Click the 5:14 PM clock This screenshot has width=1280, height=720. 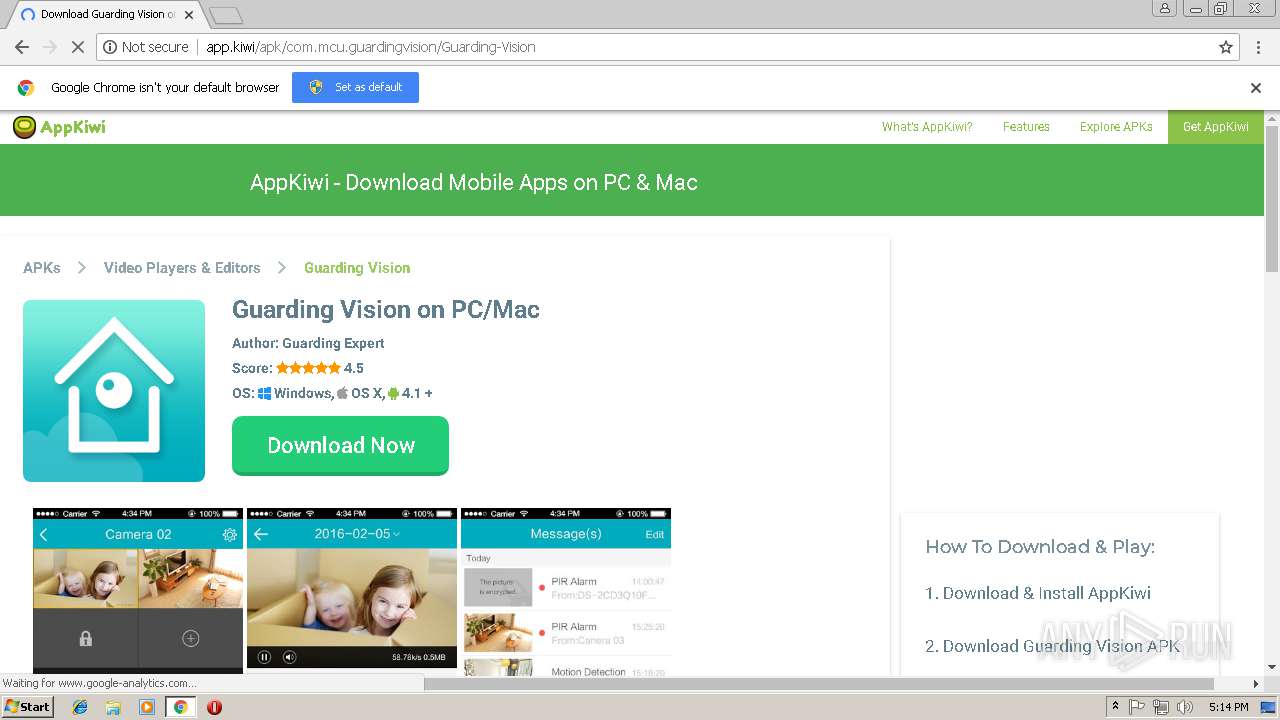1228,707
